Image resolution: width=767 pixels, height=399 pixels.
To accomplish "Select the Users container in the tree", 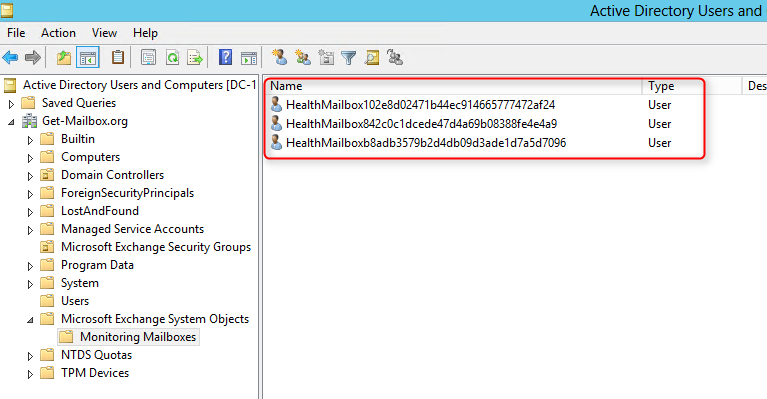I will 75,301.
